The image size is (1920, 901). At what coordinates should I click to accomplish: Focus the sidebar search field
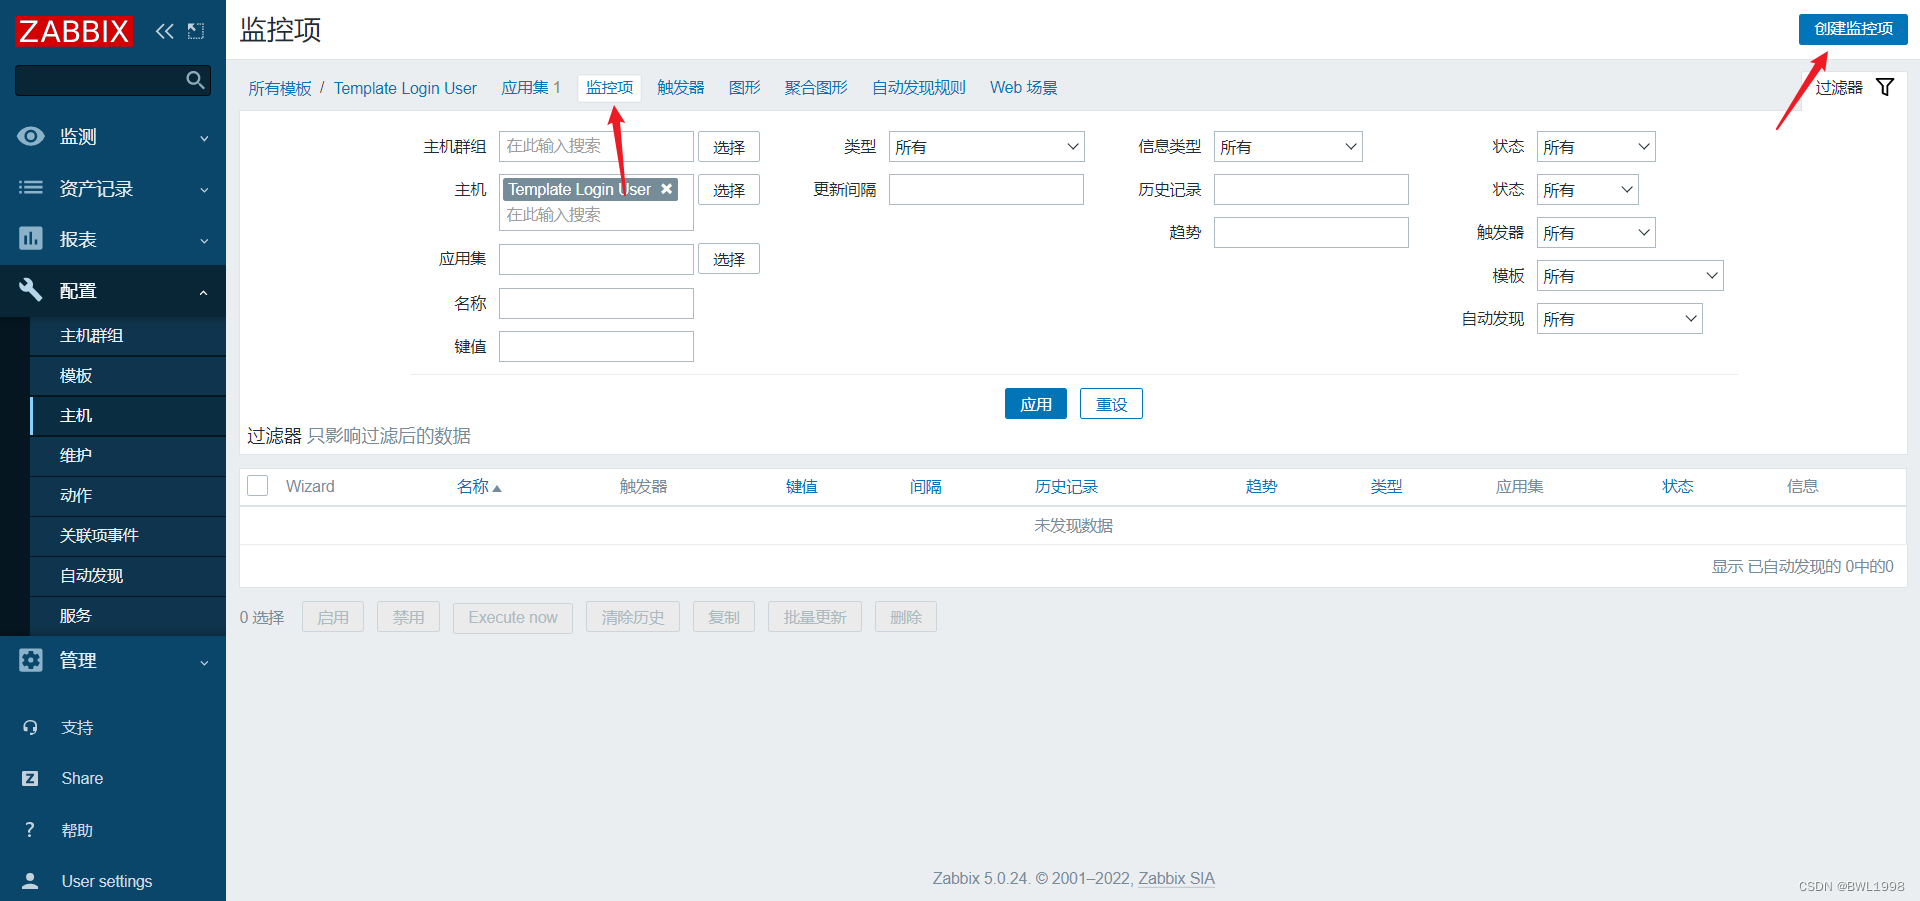pos(100,80)
